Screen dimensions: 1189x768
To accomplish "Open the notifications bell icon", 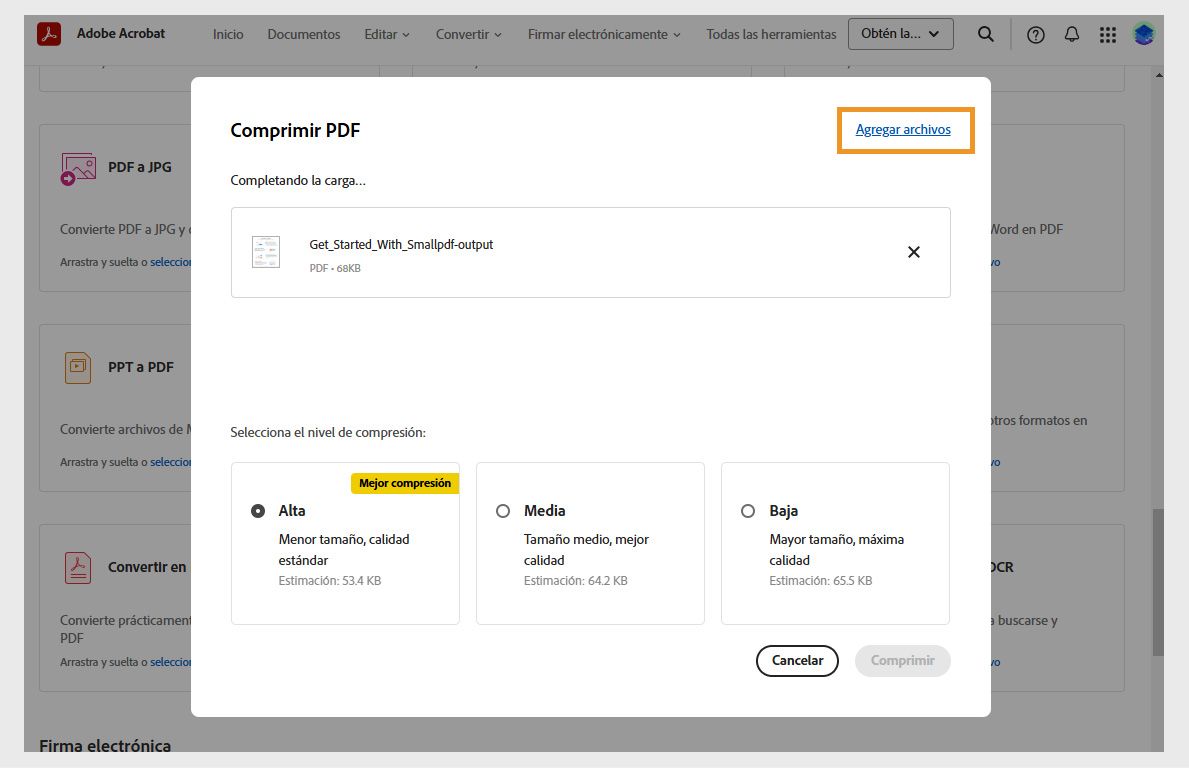I will (1071, 34).
